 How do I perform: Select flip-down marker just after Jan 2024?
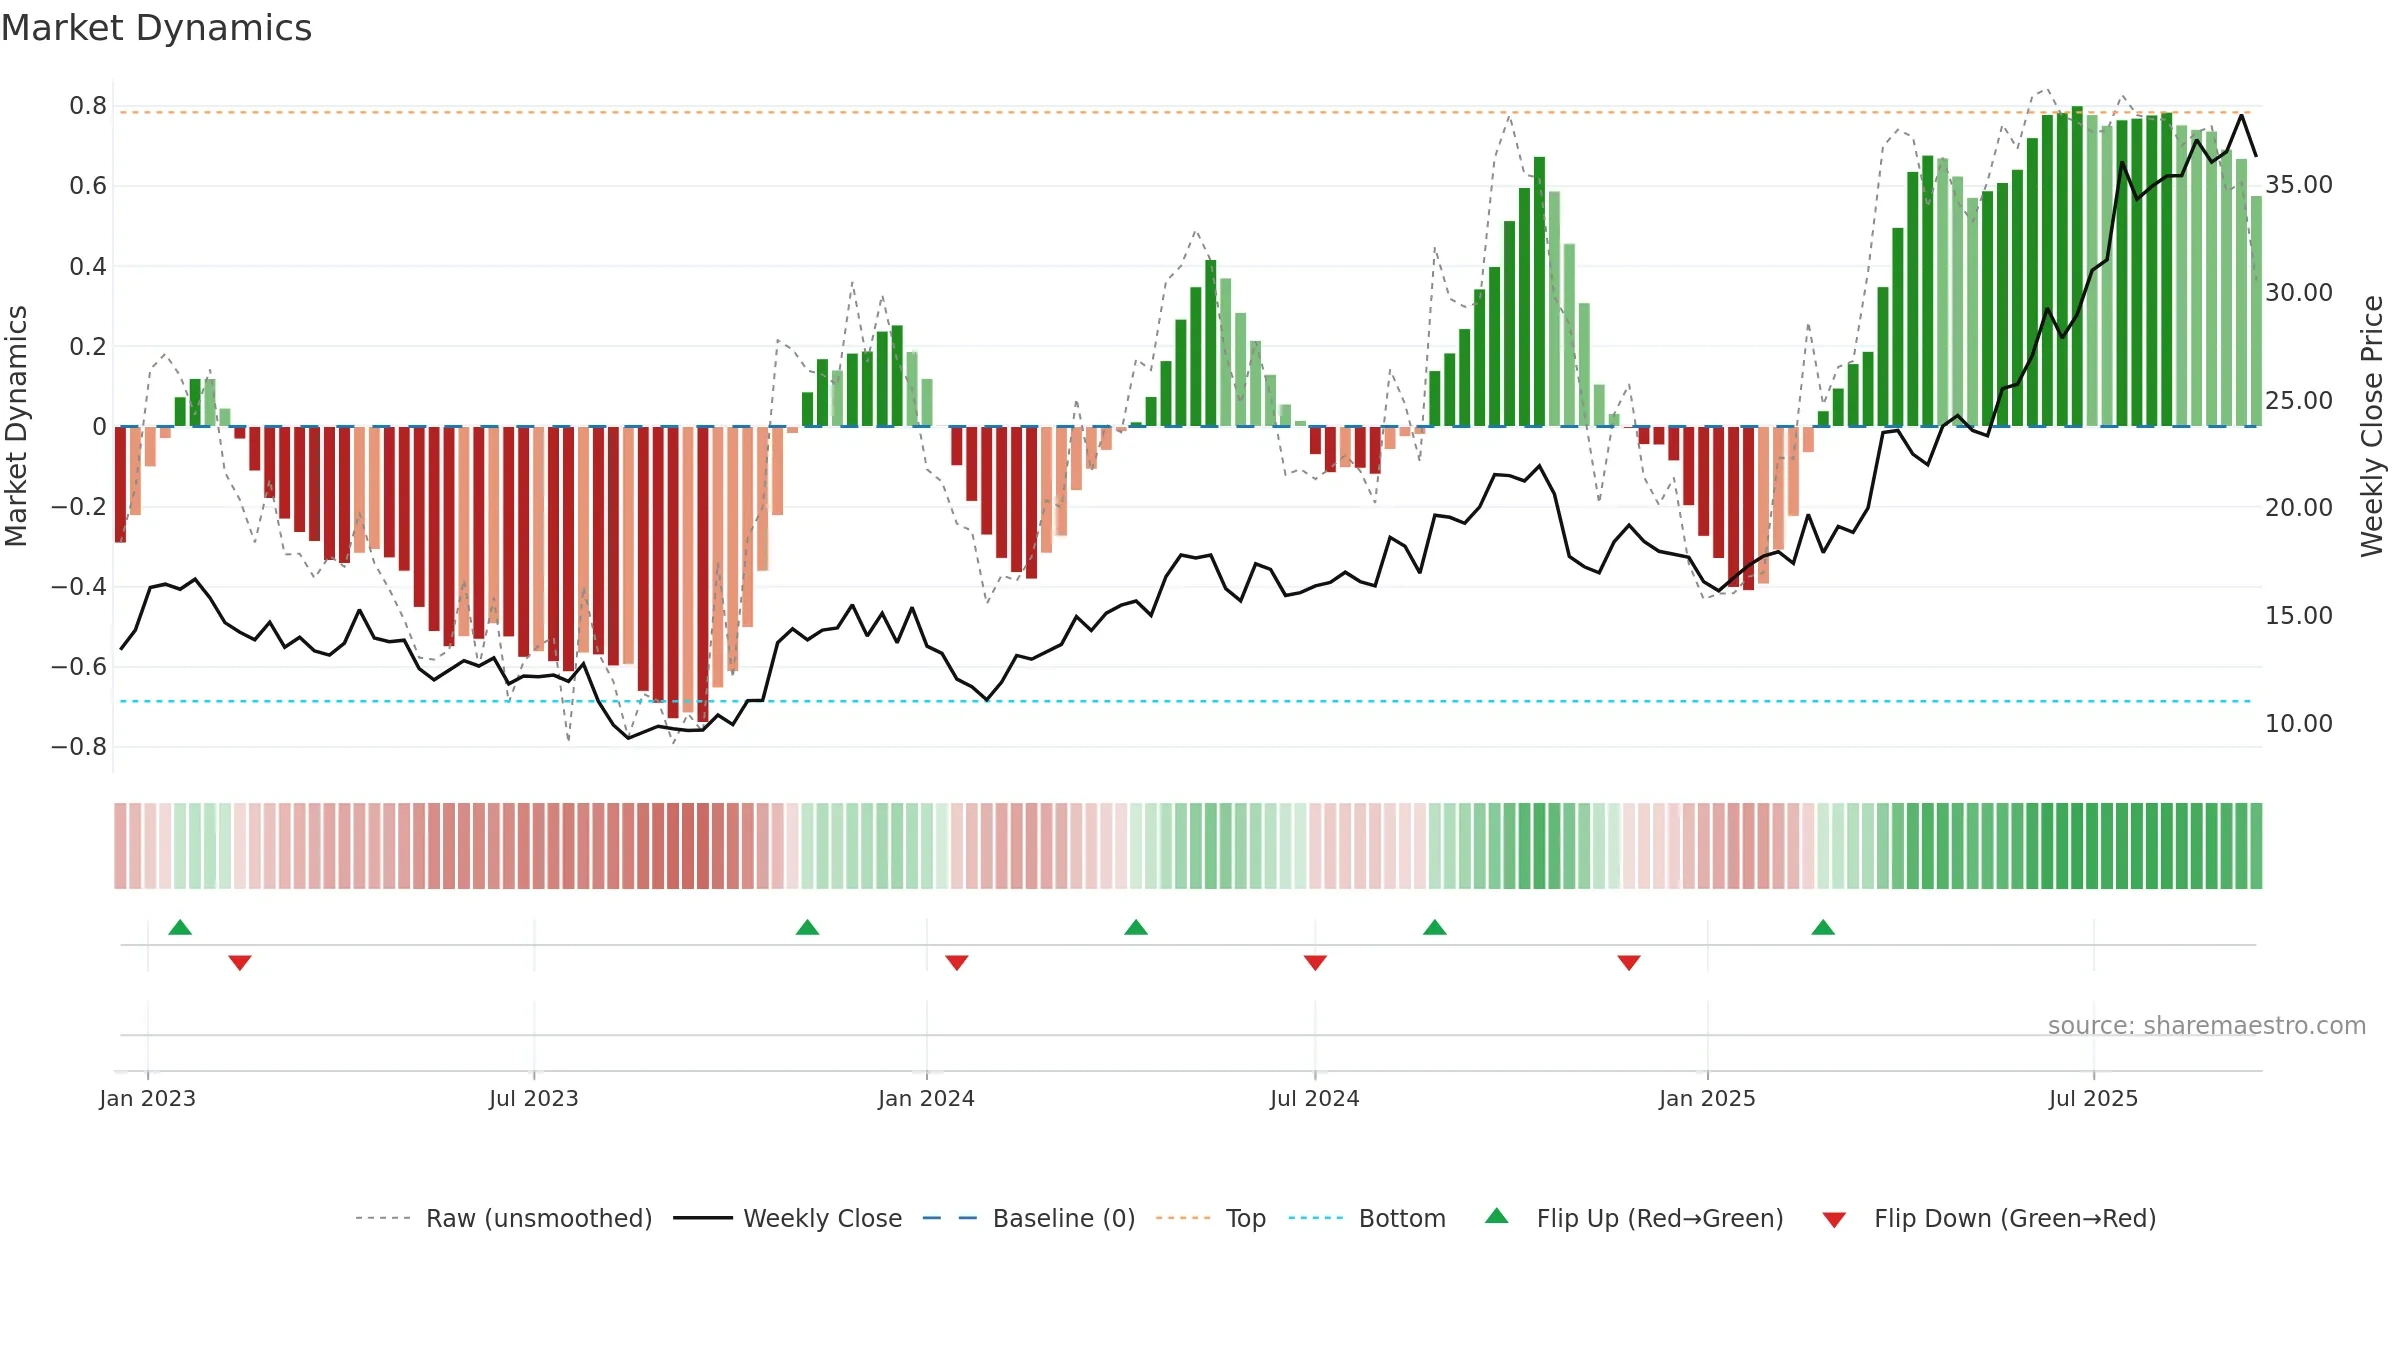pos(957,962)
